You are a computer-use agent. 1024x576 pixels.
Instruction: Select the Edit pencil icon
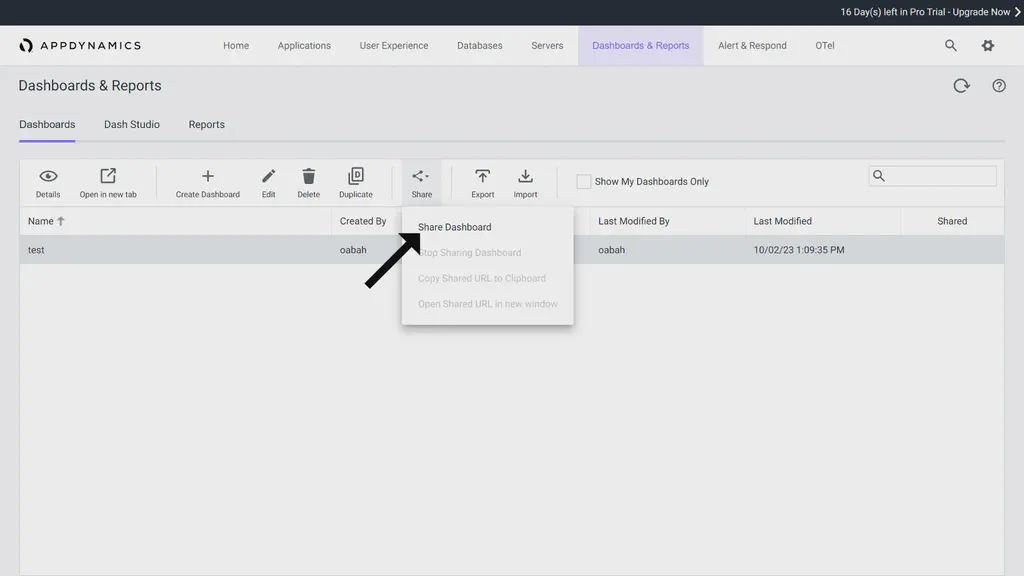click(x=268, y=176)
